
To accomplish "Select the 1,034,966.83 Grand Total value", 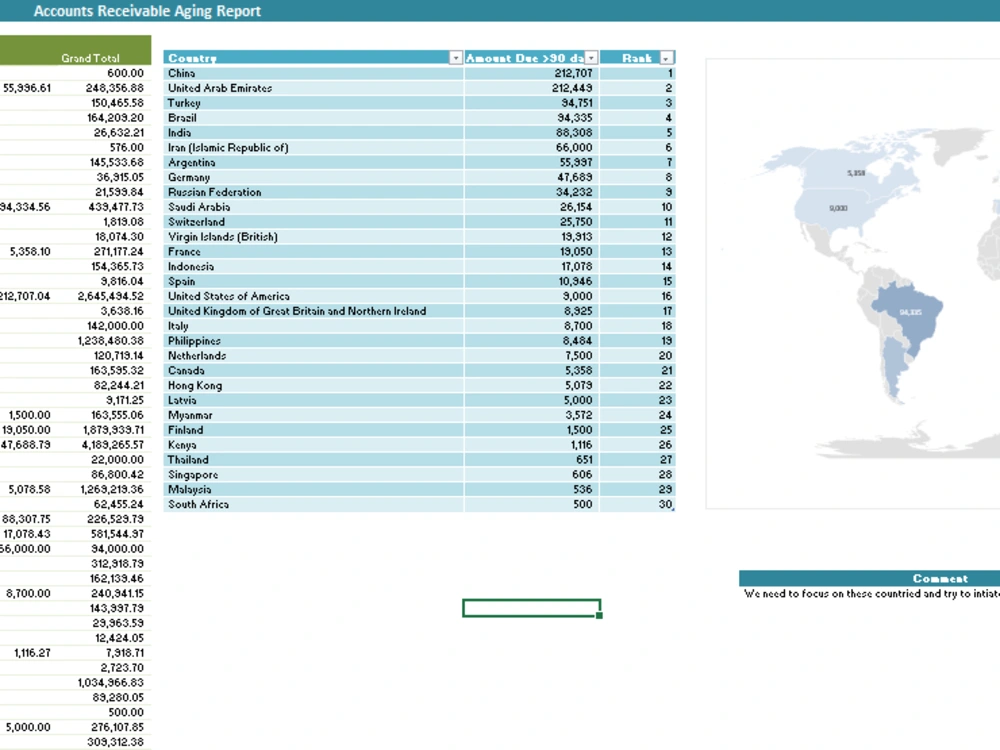I will point(110,683).
